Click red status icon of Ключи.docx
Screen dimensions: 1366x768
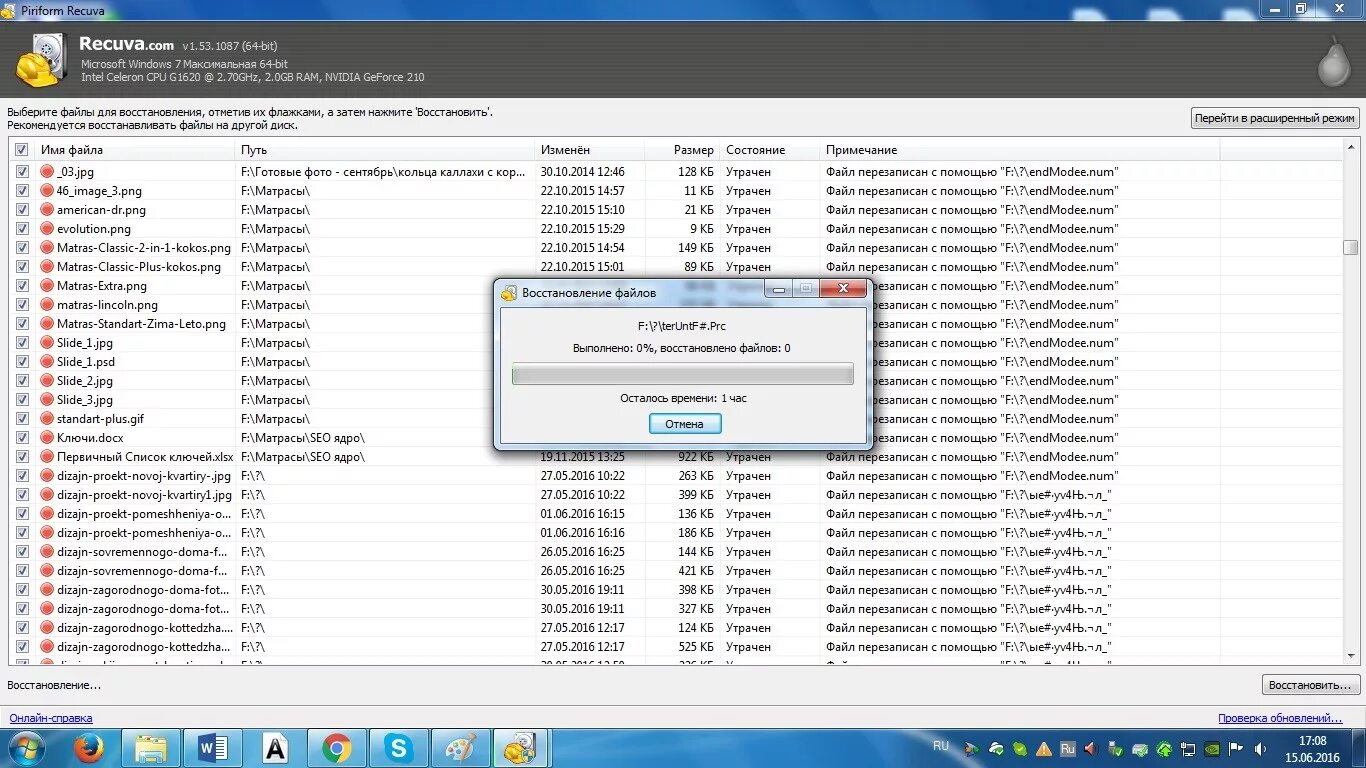click(x=46, y=438)
